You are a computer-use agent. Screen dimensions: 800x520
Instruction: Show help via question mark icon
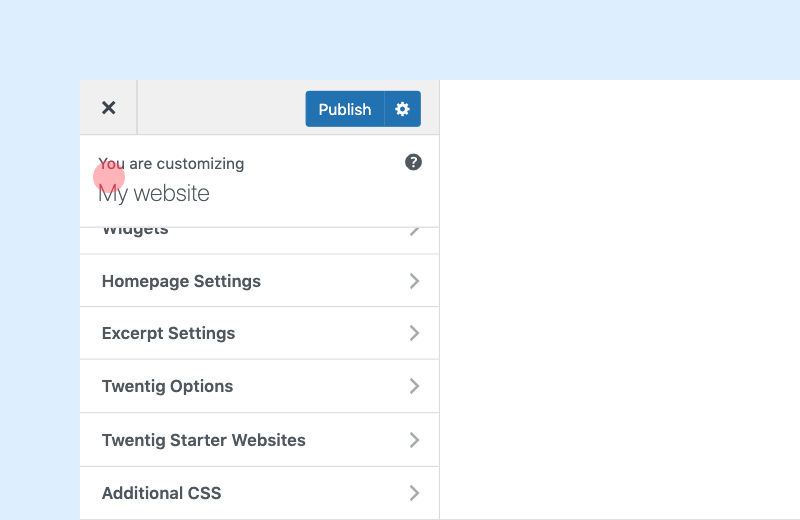pos(413,162)
